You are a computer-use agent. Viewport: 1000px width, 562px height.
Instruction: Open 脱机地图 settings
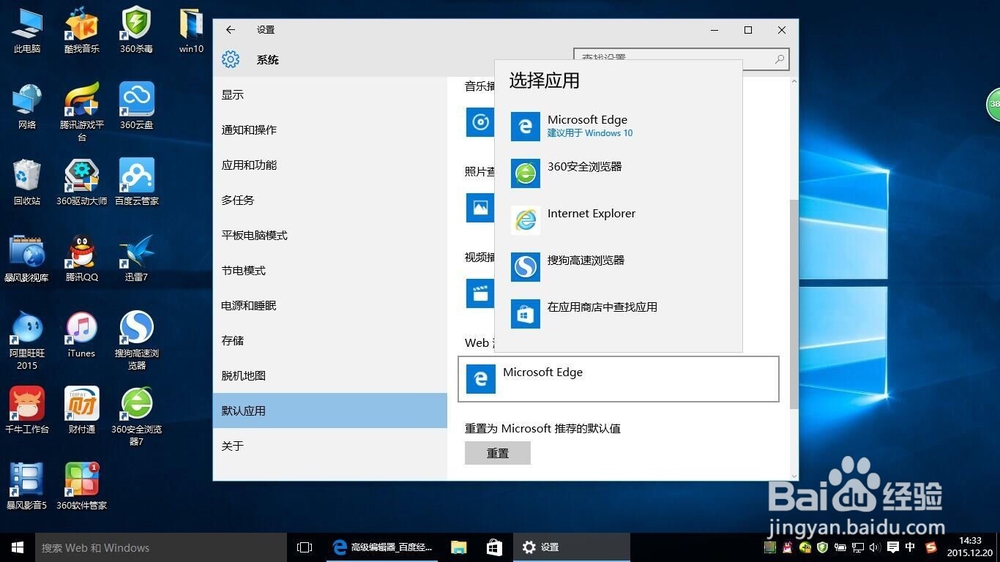tap(330, 375)
